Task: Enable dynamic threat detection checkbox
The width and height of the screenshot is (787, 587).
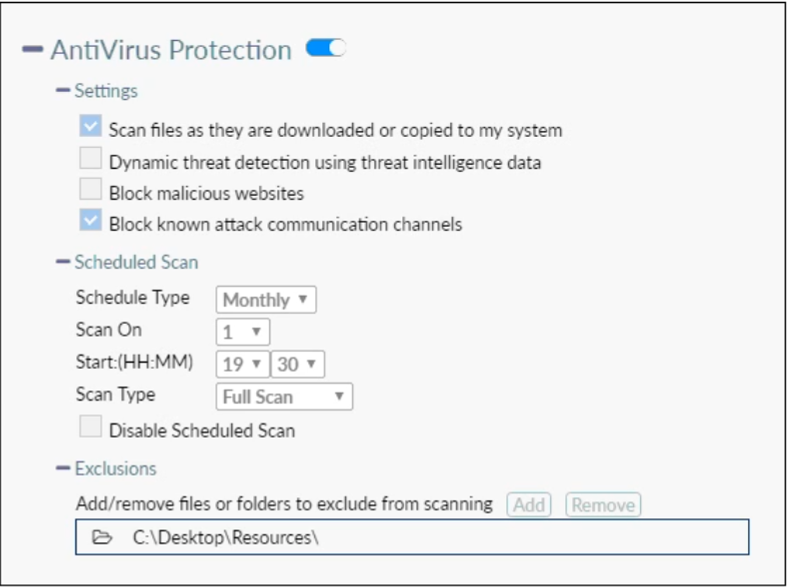Action: coord(91,159)
